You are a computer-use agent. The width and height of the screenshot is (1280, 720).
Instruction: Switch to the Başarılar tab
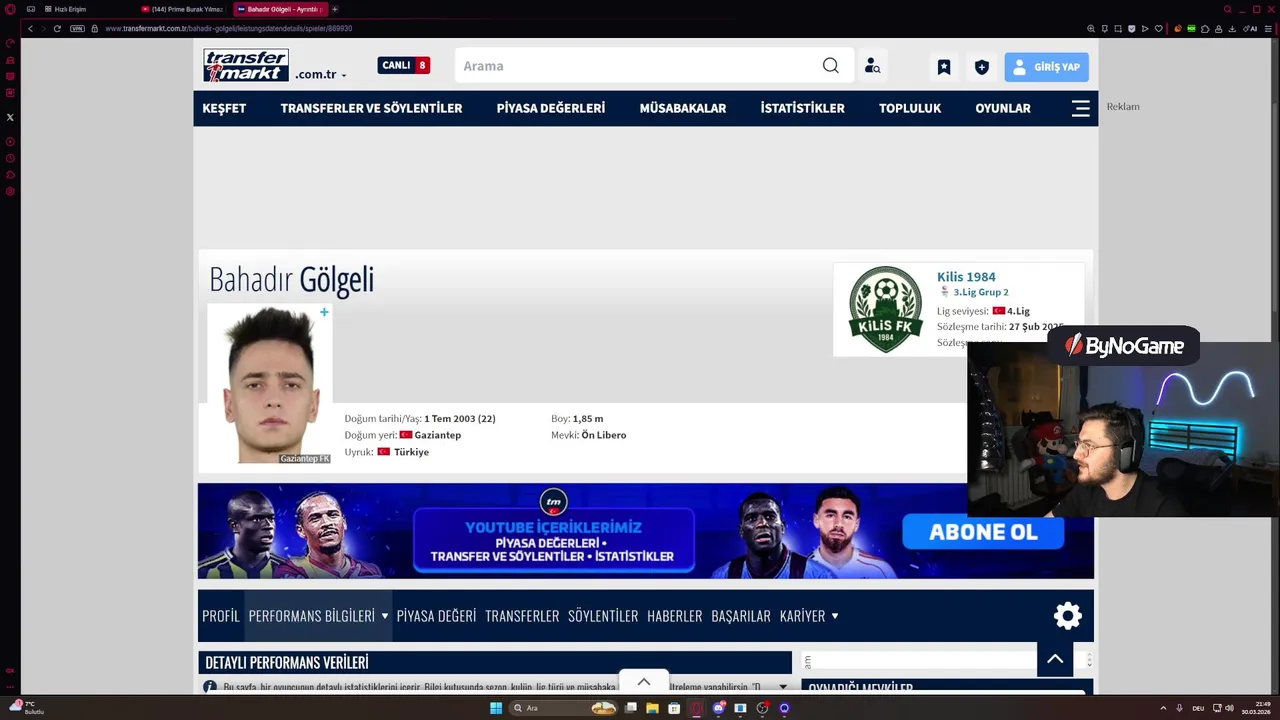pos(741,616)
